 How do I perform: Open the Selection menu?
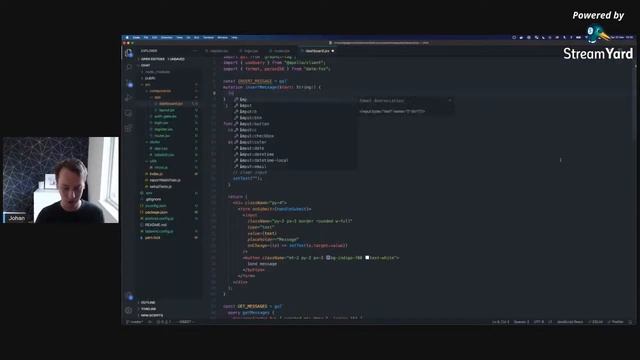coord(167,38)
